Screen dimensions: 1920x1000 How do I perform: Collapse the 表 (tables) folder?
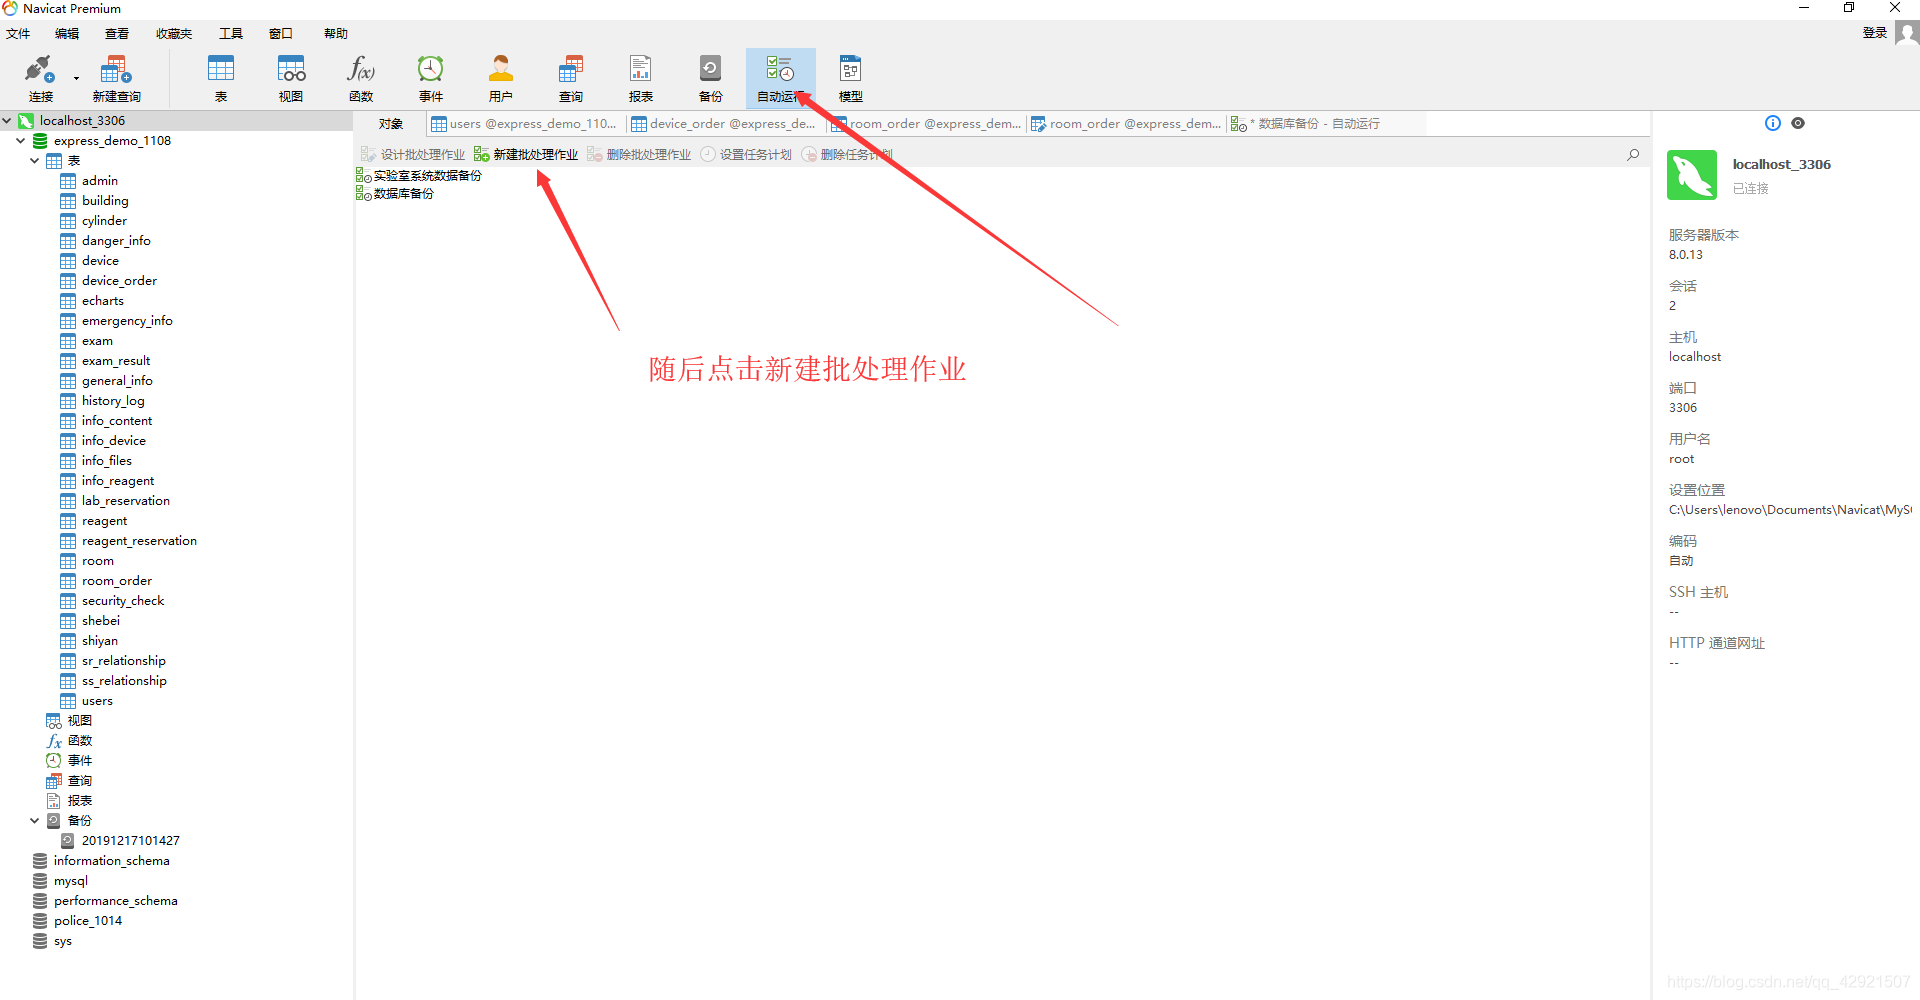coord(35,160)
